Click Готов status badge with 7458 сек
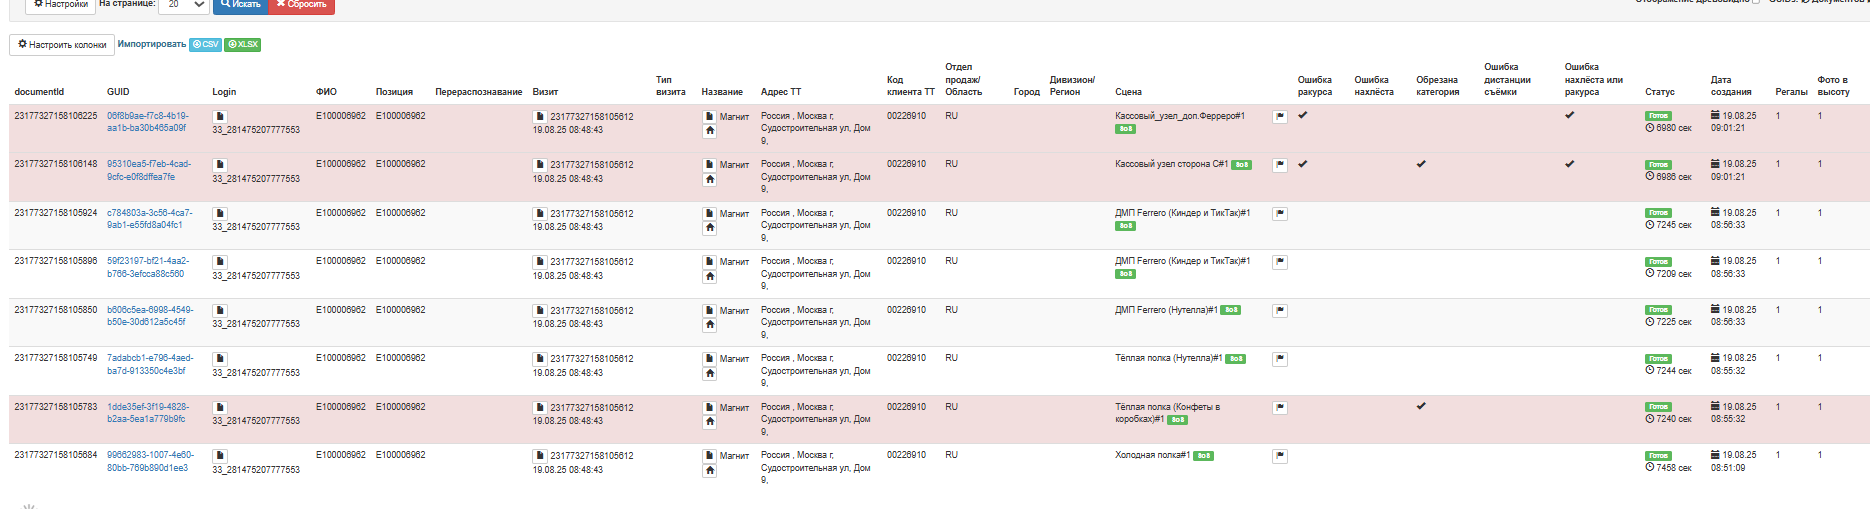The width and height of the screenshot is (1870, 509). tap(1658, 455)
